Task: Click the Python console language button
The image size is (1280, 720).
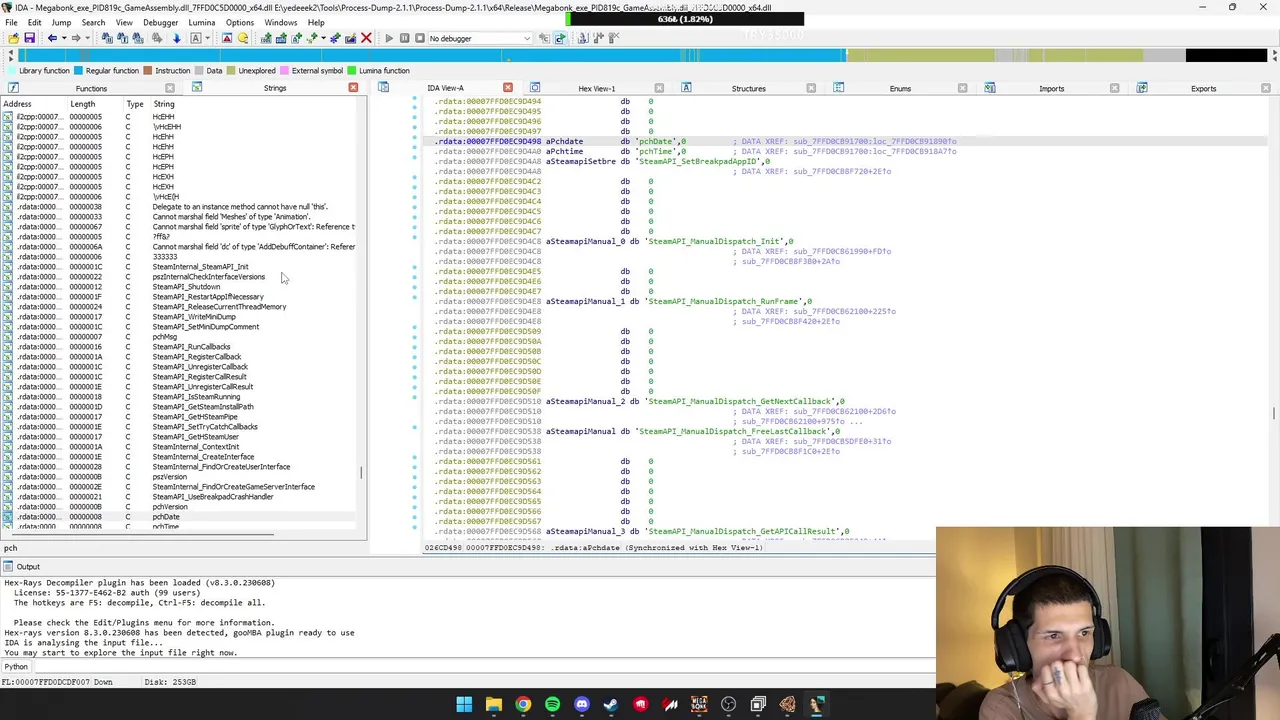Action: [x=16, y=667]
